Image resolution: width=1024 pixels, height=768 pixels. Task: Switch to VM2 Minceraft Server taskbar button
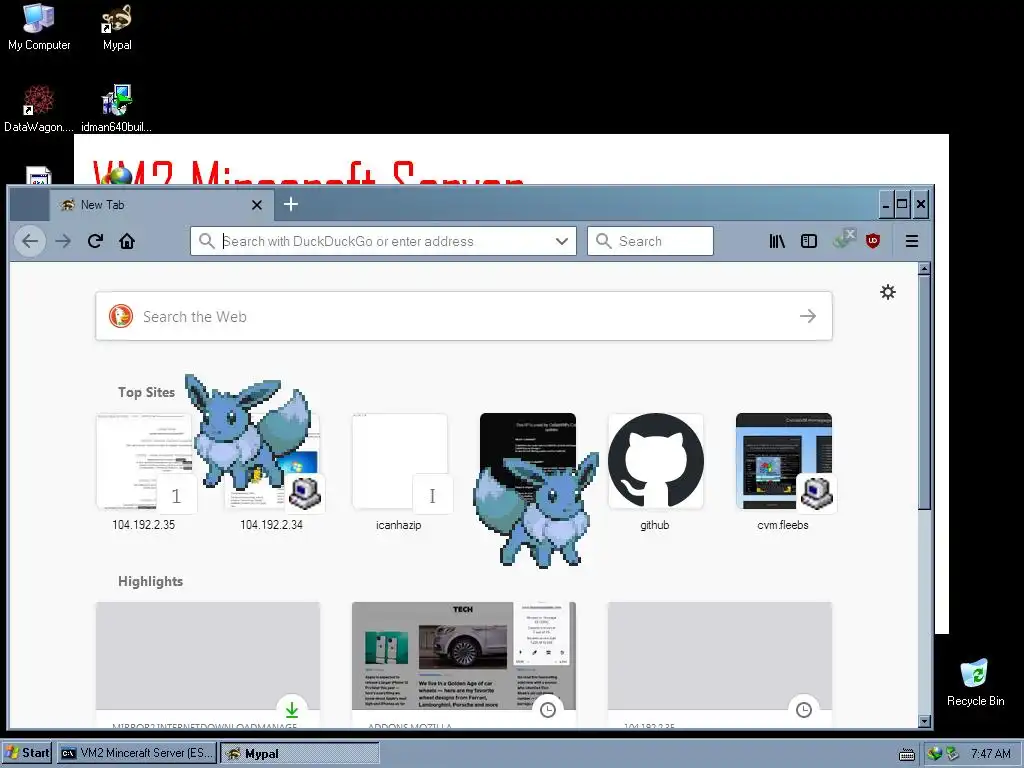[136, 753]
